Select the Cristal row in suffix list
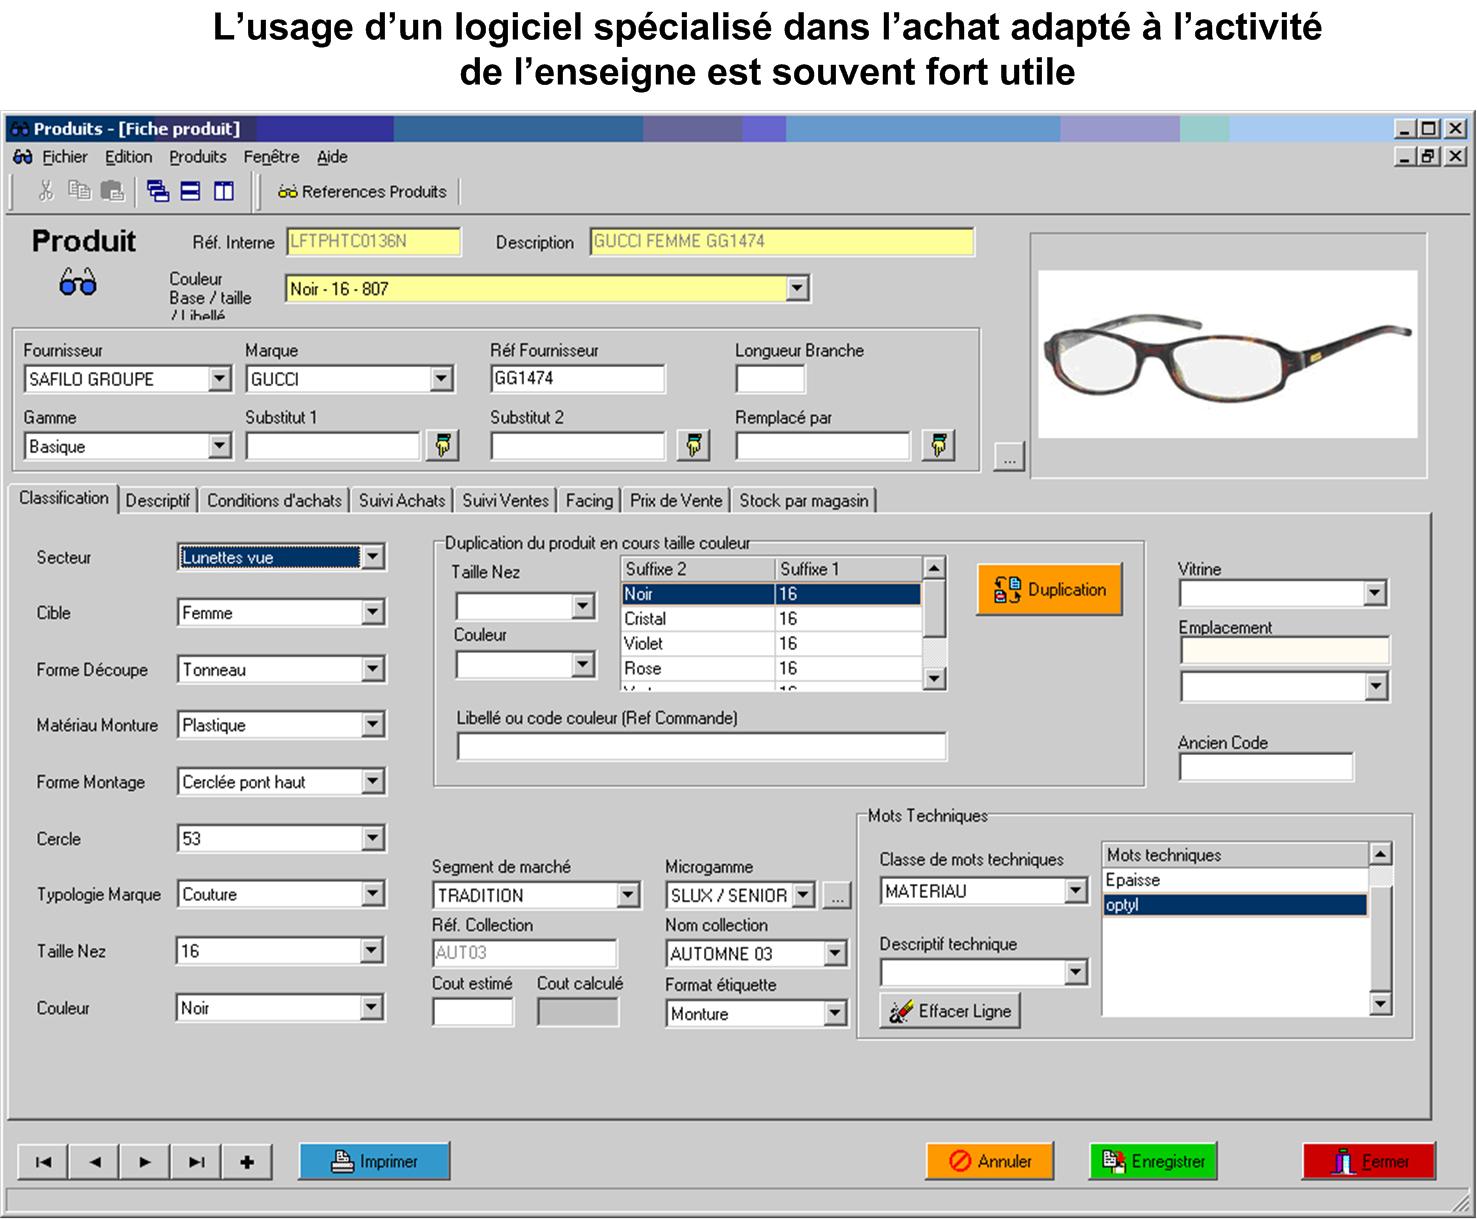Image resolution: width=1477 pixels, height=1219 pixels. [770, 619]
